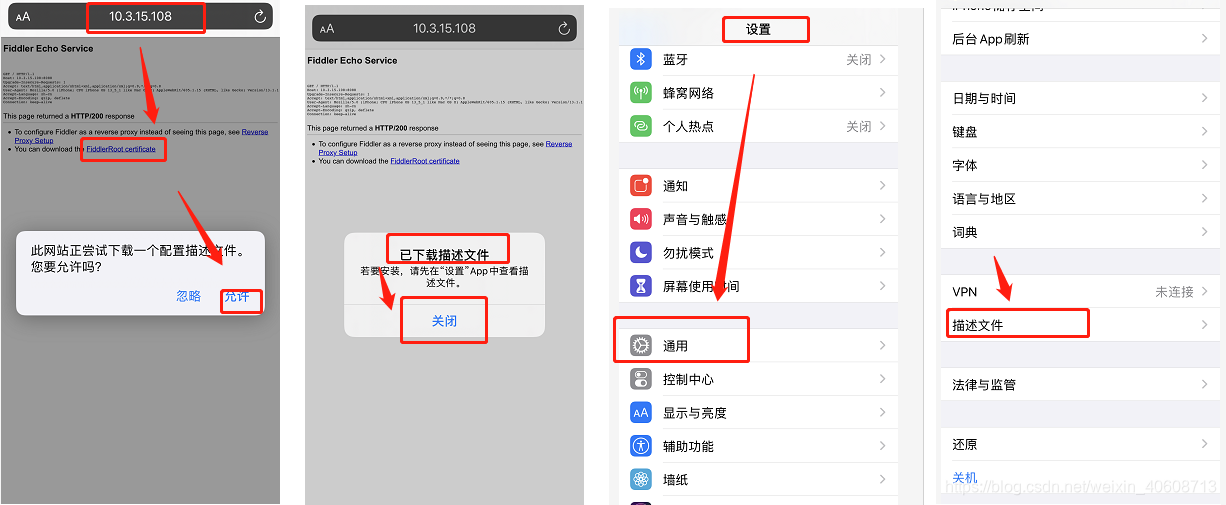Open 语言与地区 row

tap(1080, 199)
